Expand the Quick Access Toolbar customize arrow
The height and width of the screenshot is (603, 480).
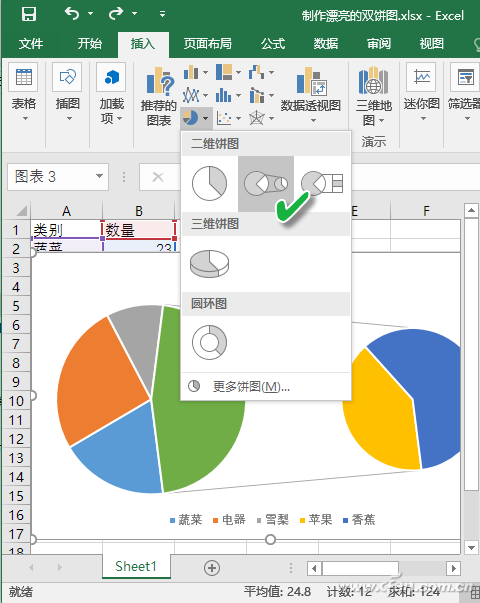coord(162,14)
